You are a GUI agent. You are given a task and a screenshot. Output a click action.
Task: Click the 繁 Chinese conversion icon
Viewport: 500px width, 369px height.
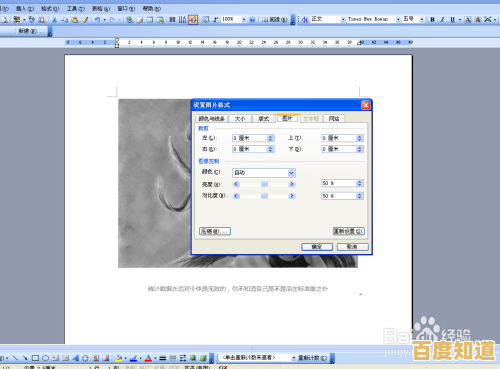(17, 20)
